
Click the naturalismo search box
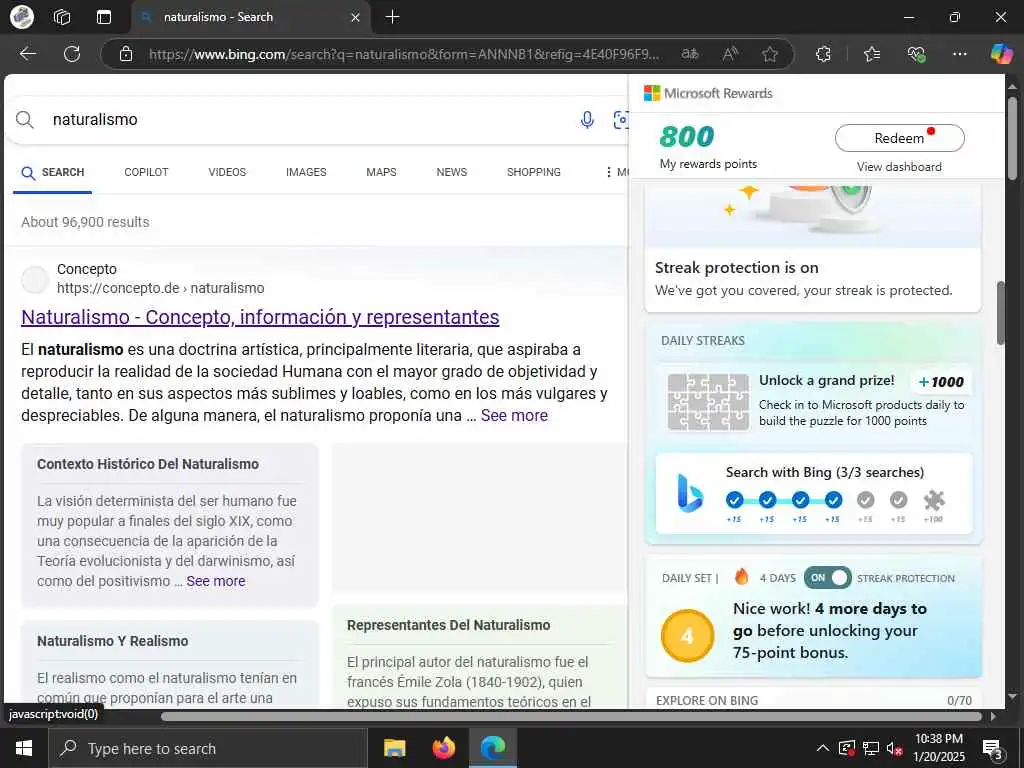[307, 120]
